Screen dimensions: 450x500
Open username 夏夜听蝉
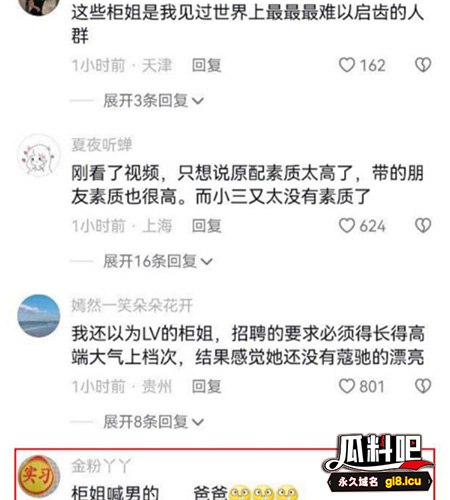[102, 144]
